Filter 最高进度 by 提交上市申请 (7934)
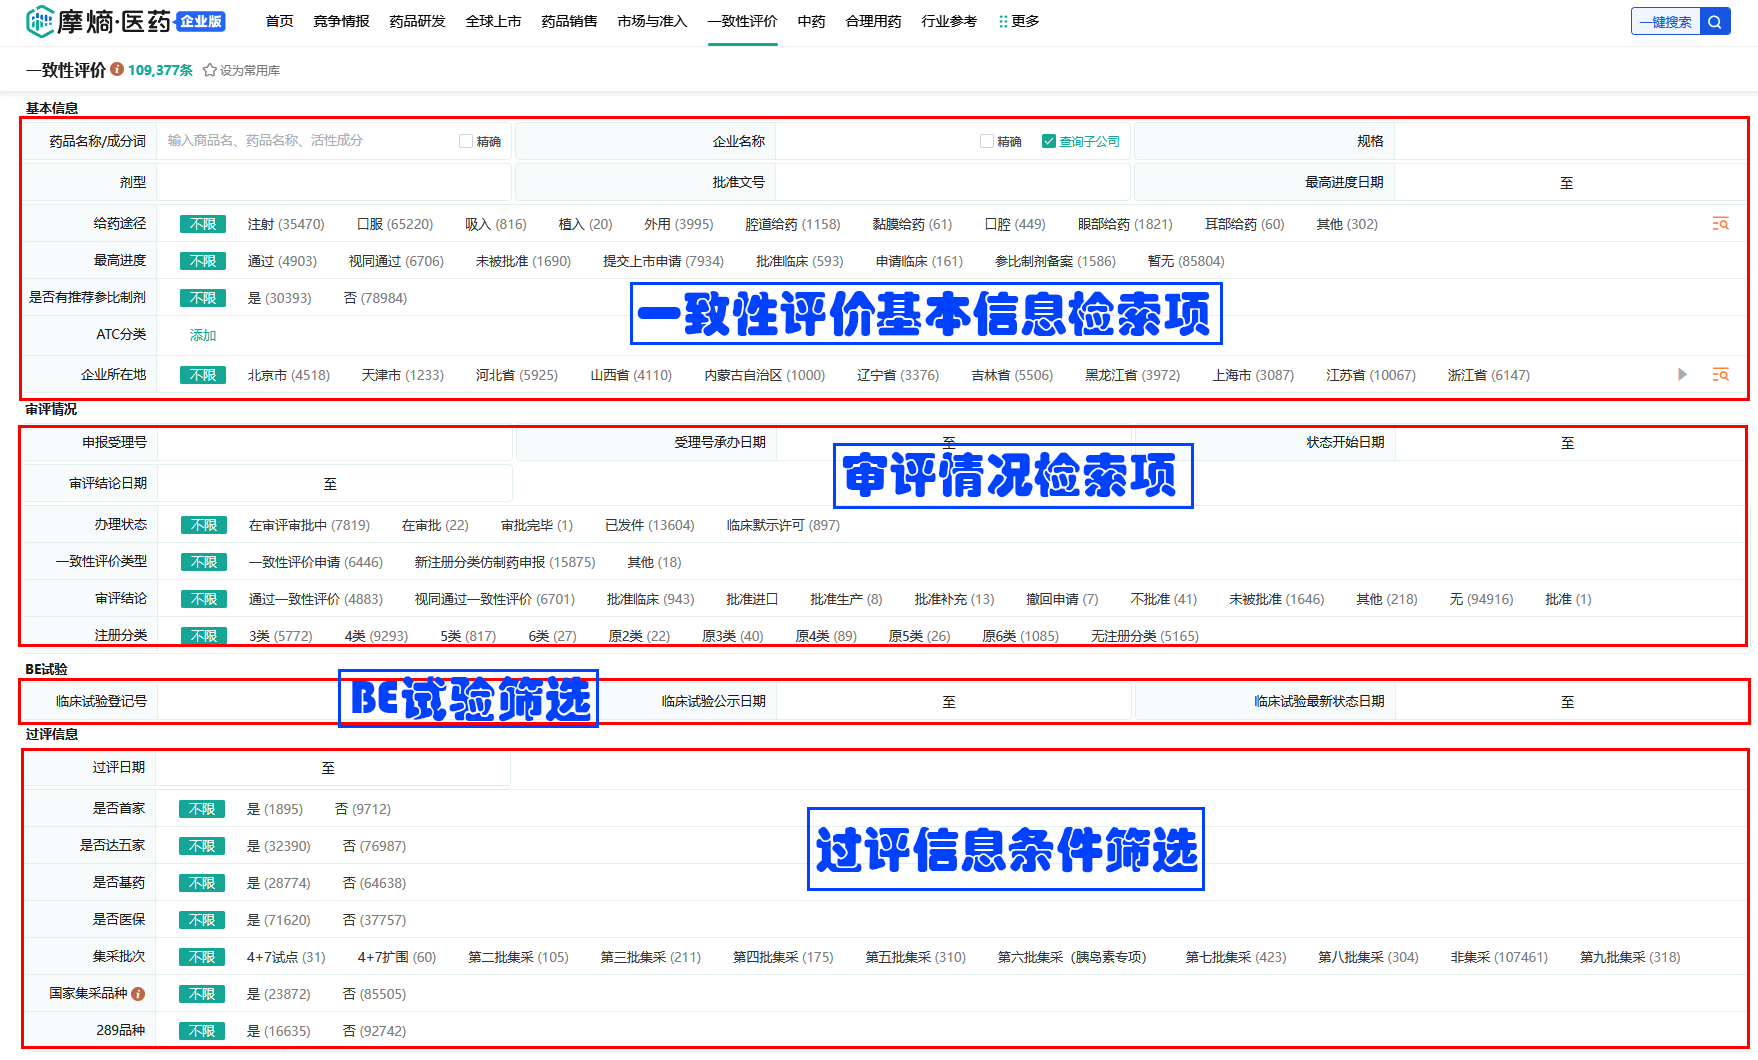The image size is (1758, 1060). click(663, 261)
